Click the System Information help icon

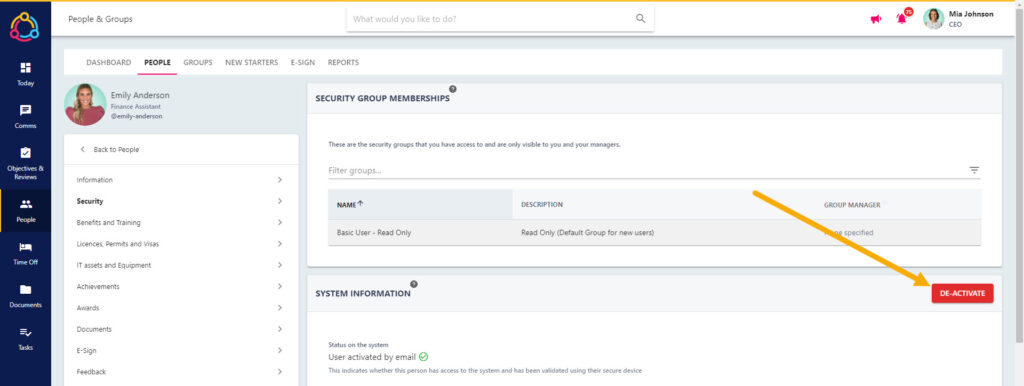pyautogui.click(x=413, y=284)
